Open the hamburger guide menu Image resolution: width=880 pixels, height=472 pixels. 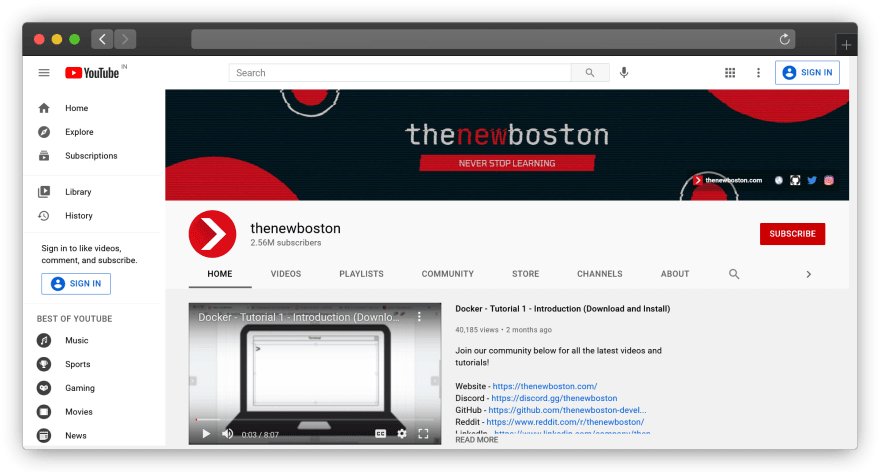click(44, 73)
